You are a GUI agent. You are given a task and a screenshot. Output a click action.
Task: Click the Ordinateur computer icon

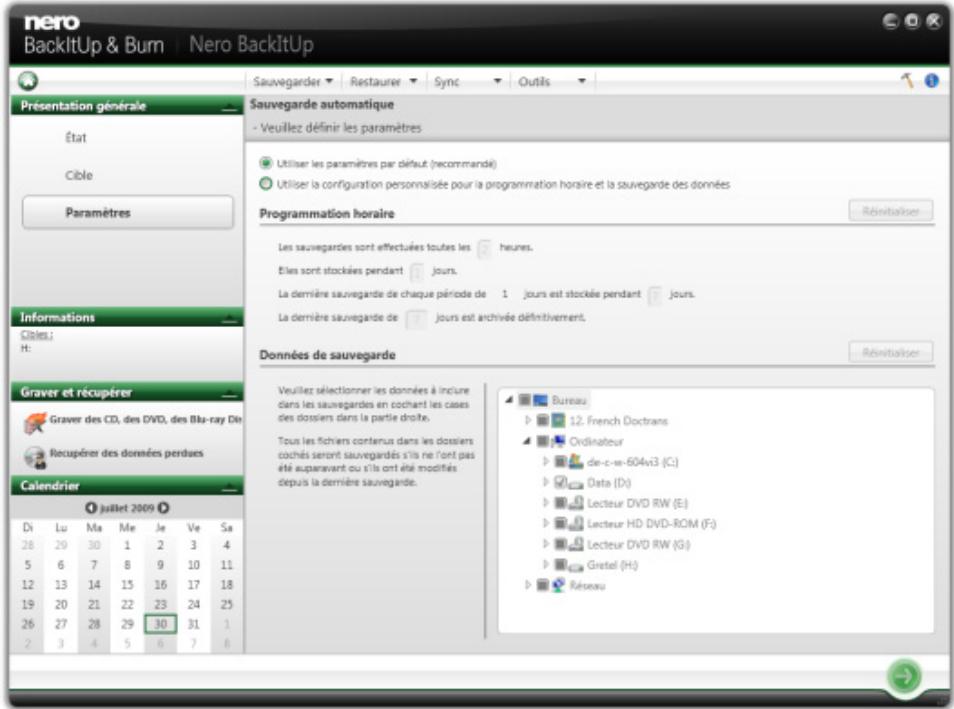coord(558,441)
